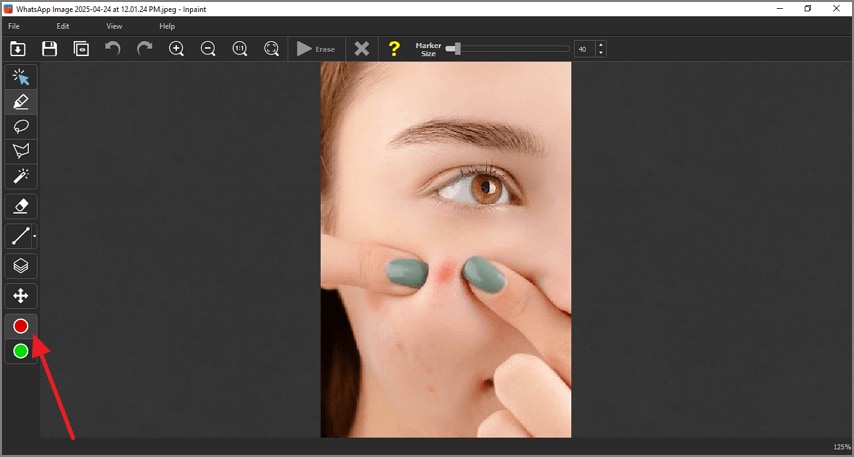Choose the red removal marker color
This screenshot has height=457, width=854.
[x=21, y=326]
